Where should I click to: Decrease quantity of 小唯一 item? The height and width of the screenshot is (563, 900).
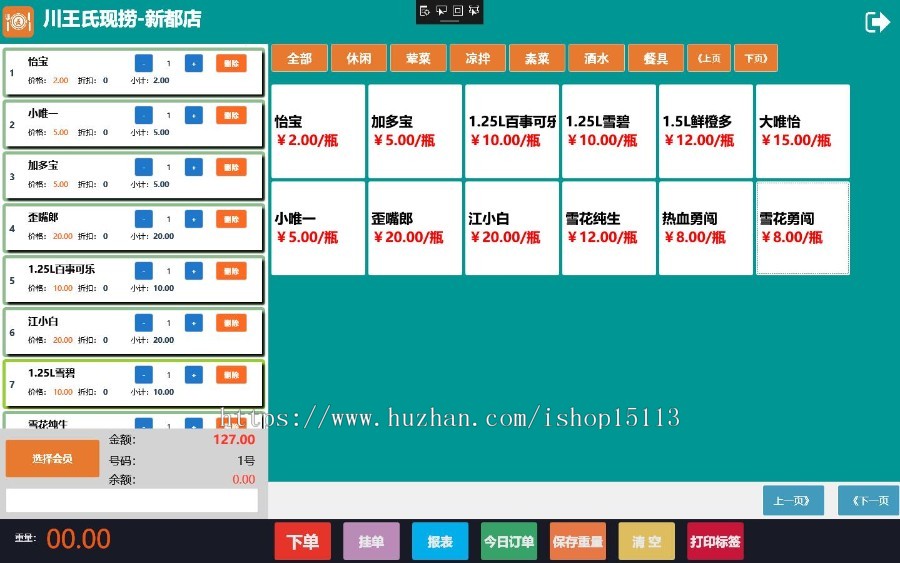coord(143,115)
